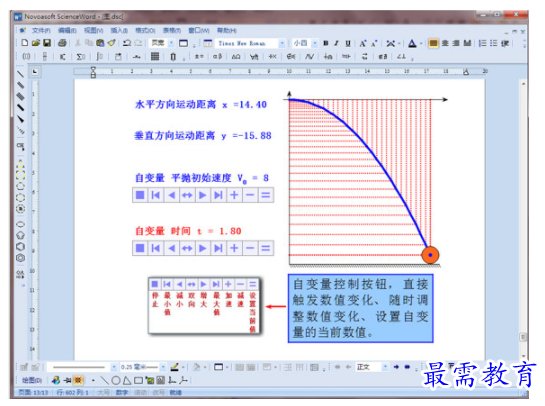Click the line color pen swatch
545x406 pixels.
click(x=175, y=367)
